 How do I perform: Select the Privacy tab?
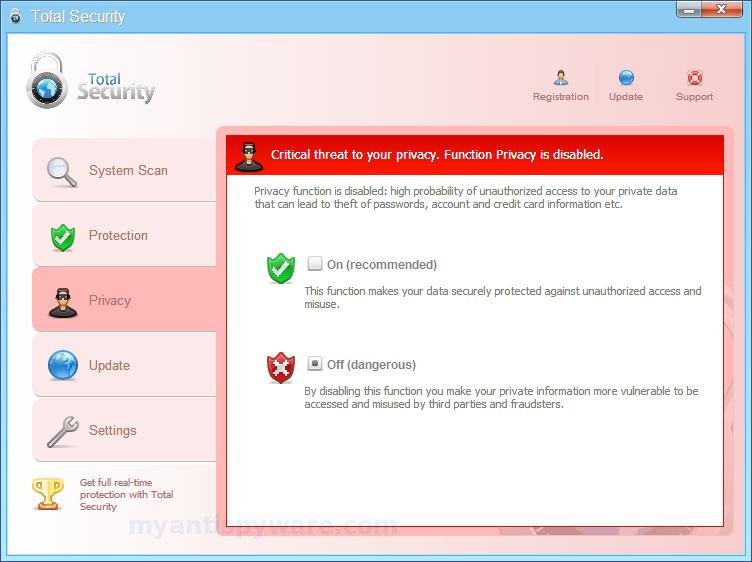click(124, 300)
